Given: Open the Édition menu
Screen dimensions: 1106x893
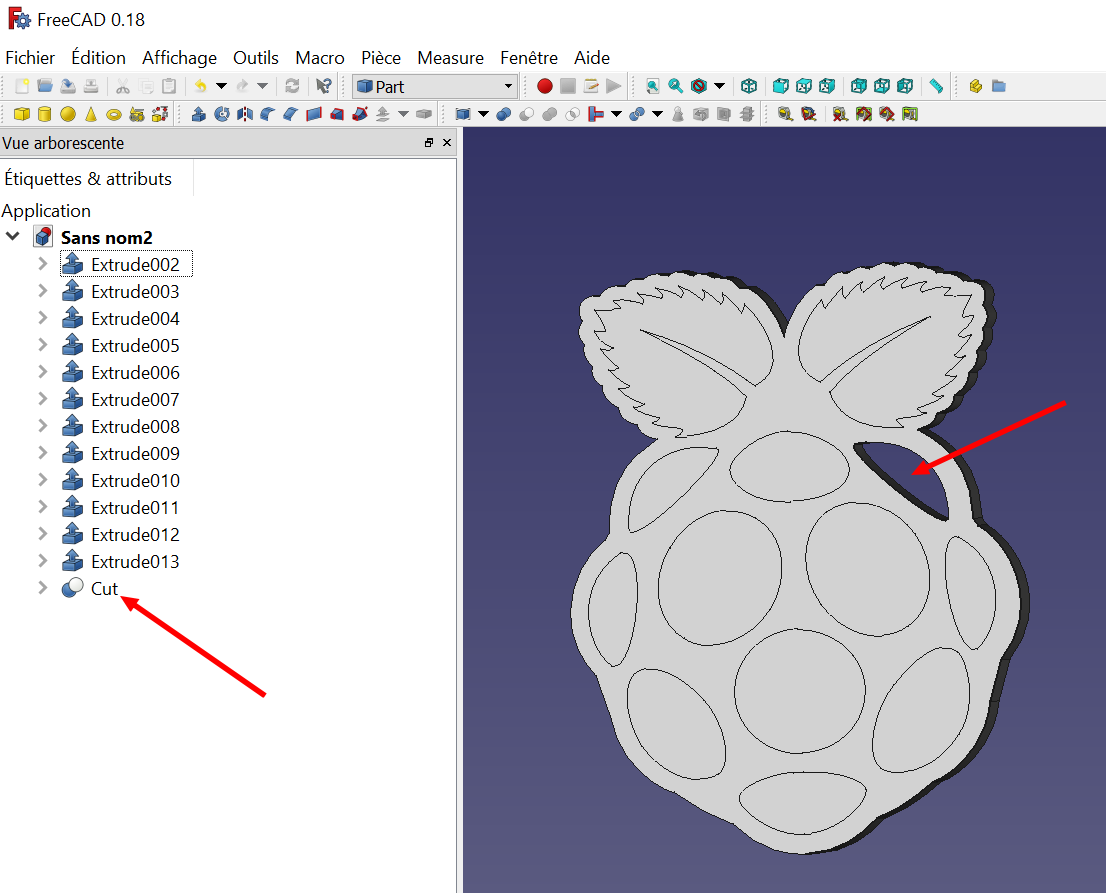Looking at the screenshot, I should tap(99, 58).
